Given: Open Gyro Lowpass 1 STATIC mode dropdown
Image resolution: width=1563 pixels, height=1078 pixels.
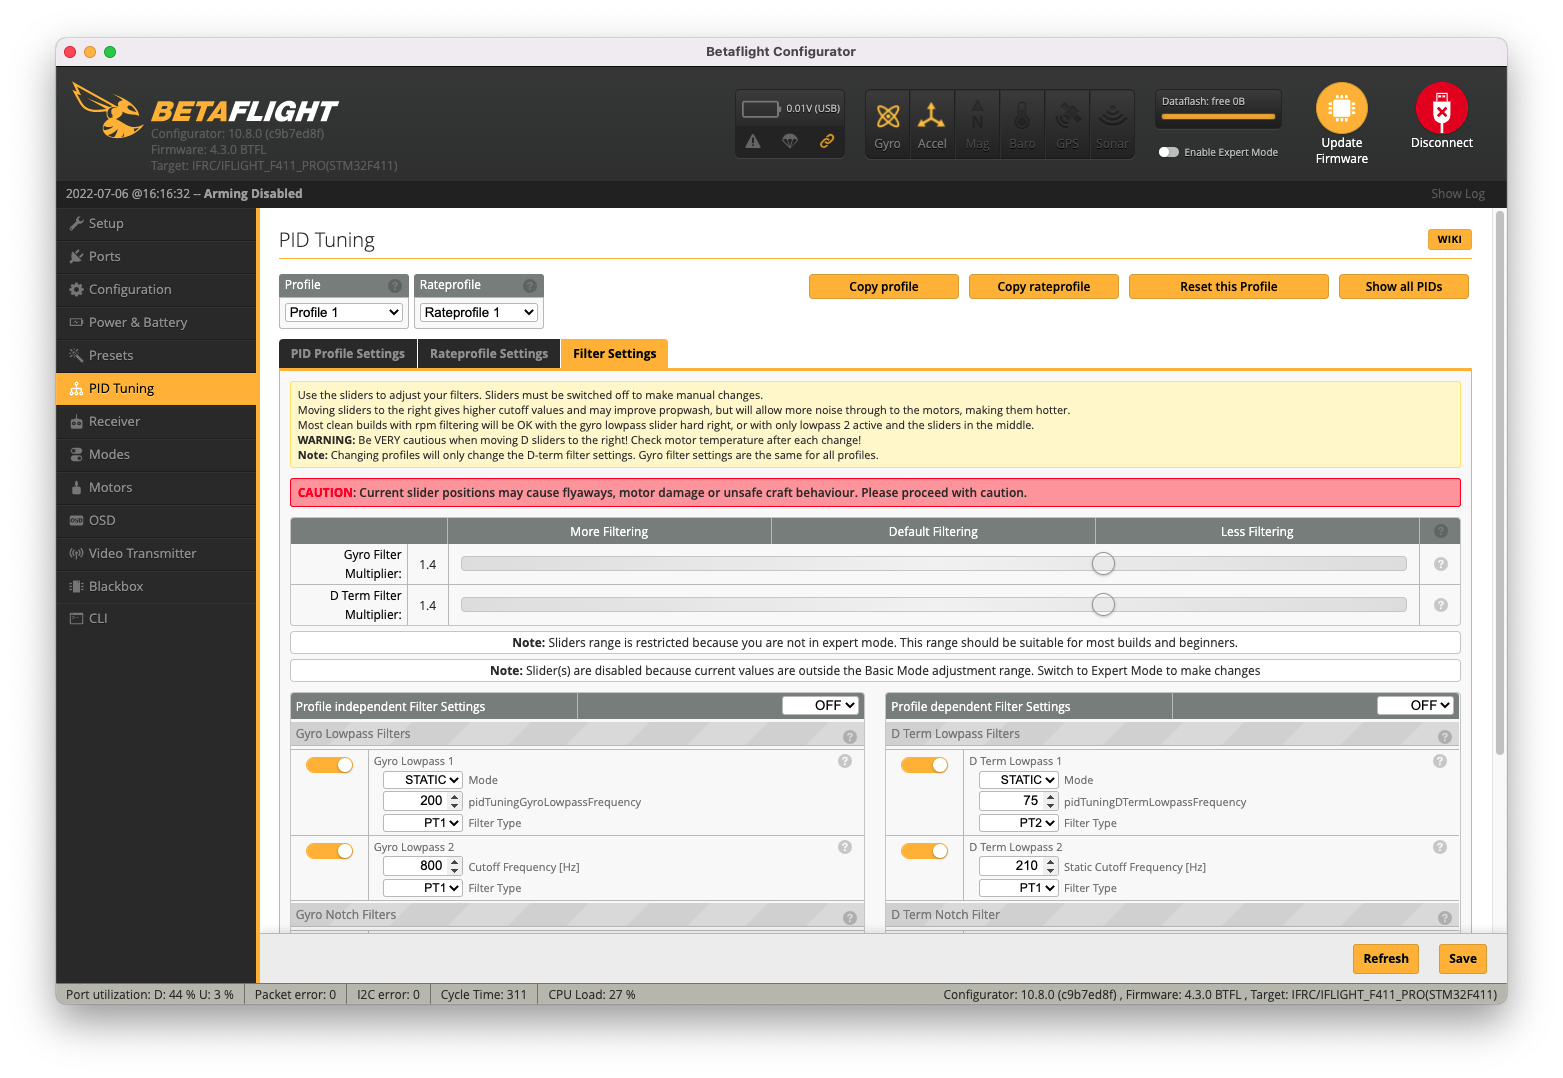Looking at the screenshot, I should 423,780.
